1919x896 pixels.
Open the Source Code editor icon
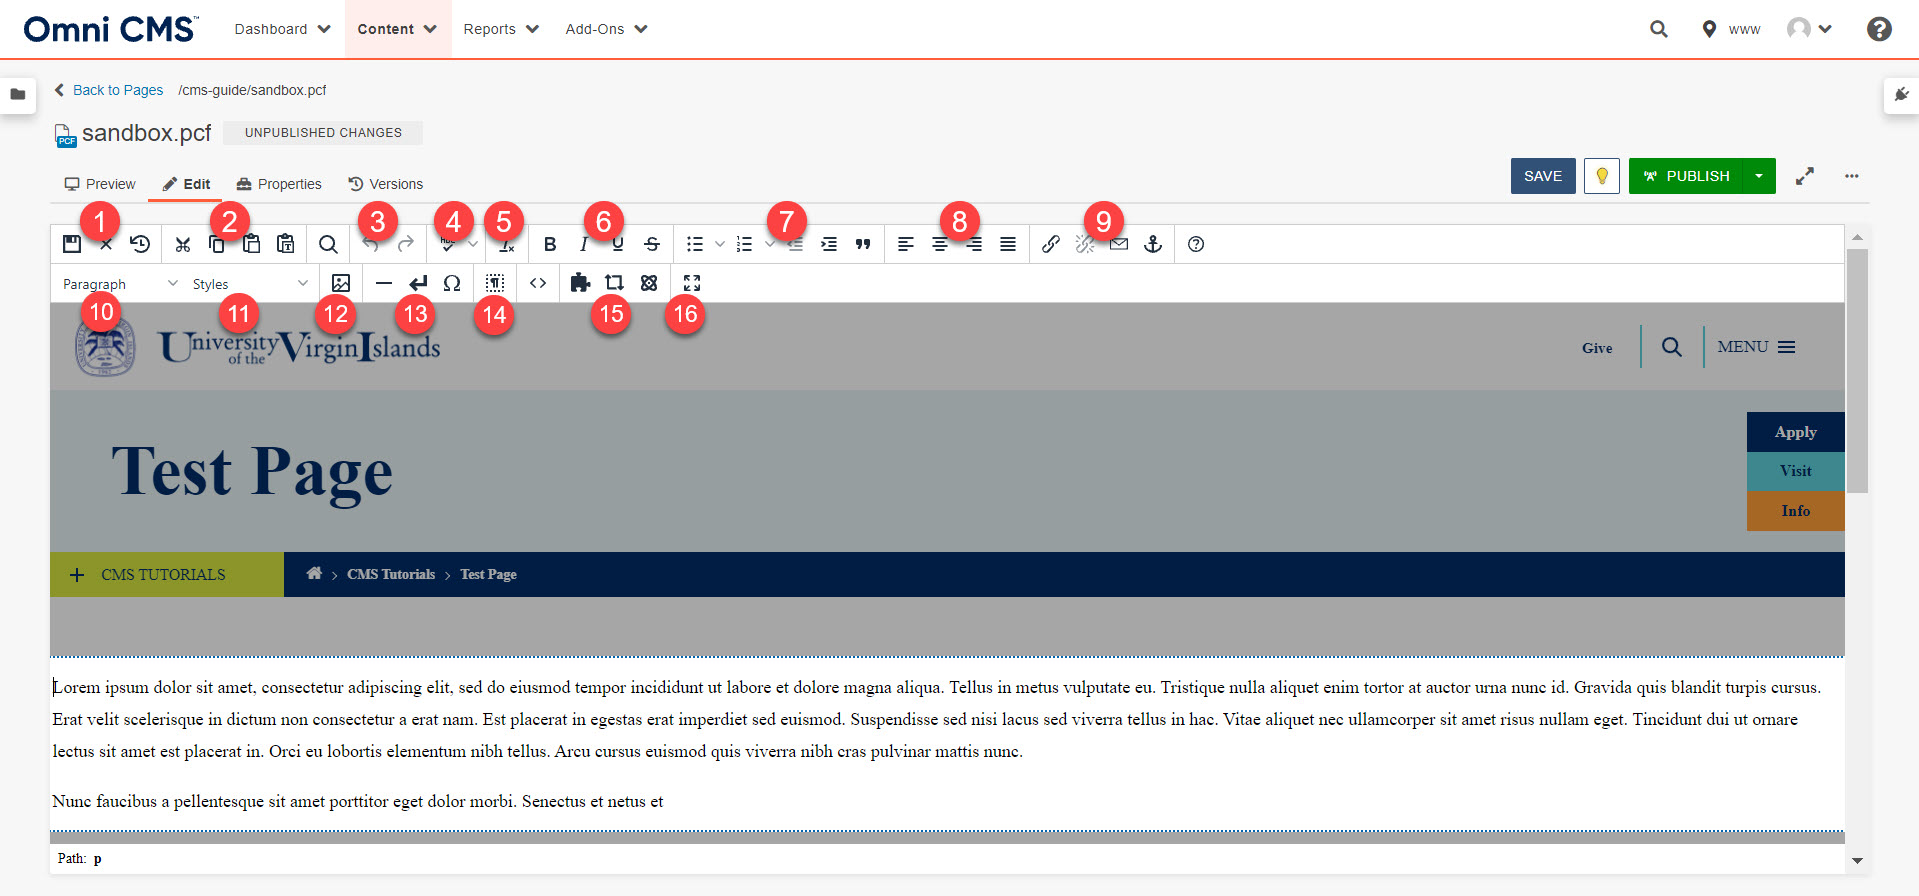(x=538, y=284)
